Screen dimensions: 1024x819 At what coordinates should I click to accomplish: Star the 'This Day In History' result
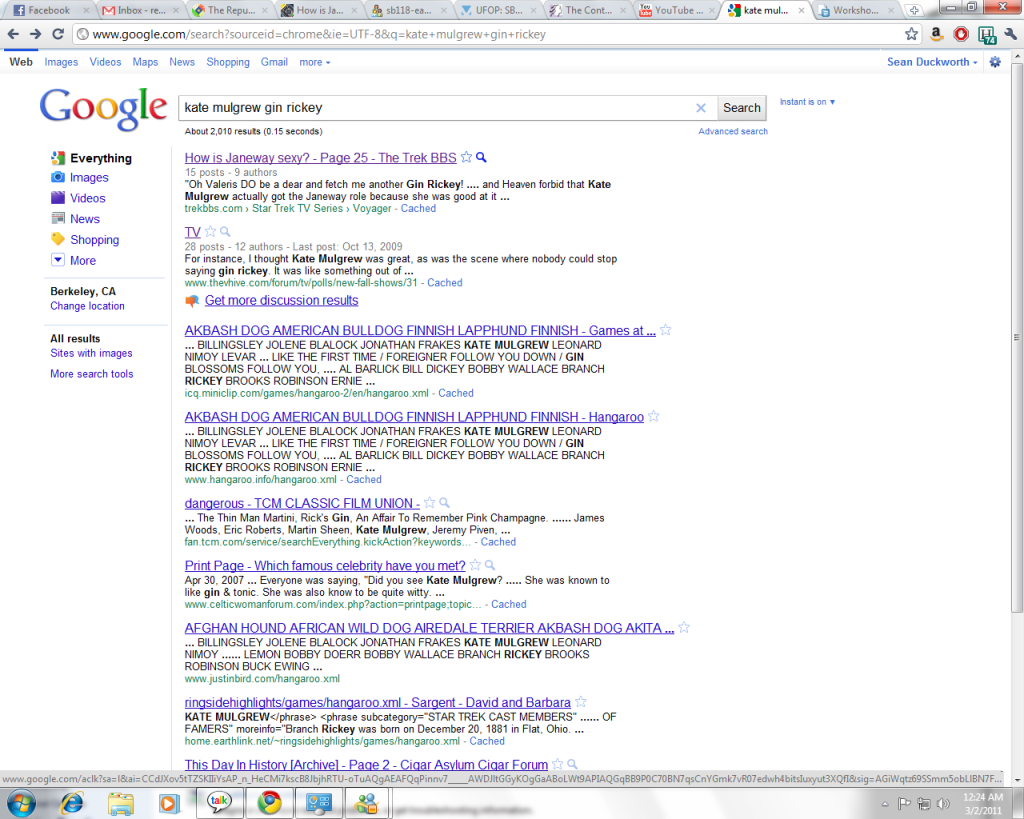click(x=558, y=764)
